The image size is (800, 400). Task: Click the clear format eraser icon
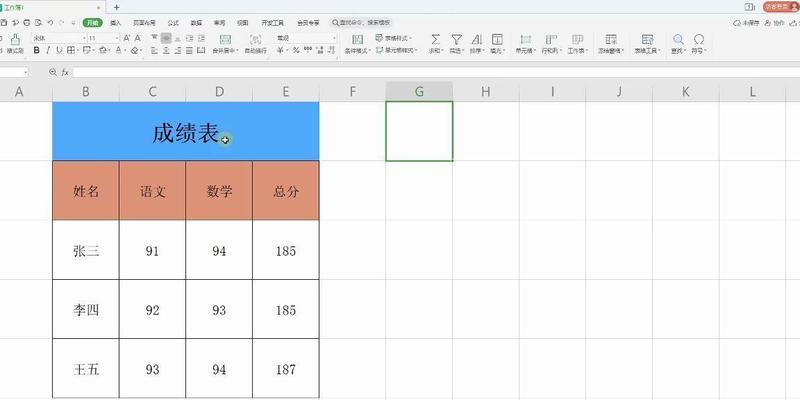[x=136, y=50]
